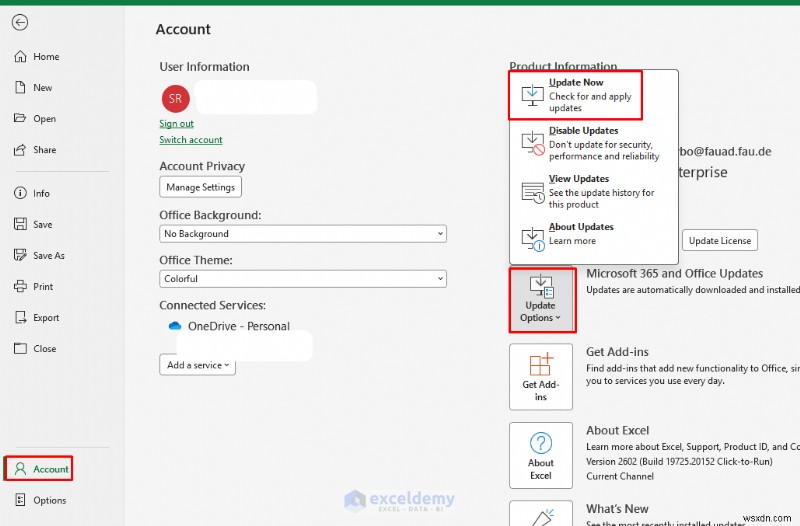Toggle the Update Options dropdown button
800x526 pixels.
pos(542,300)
